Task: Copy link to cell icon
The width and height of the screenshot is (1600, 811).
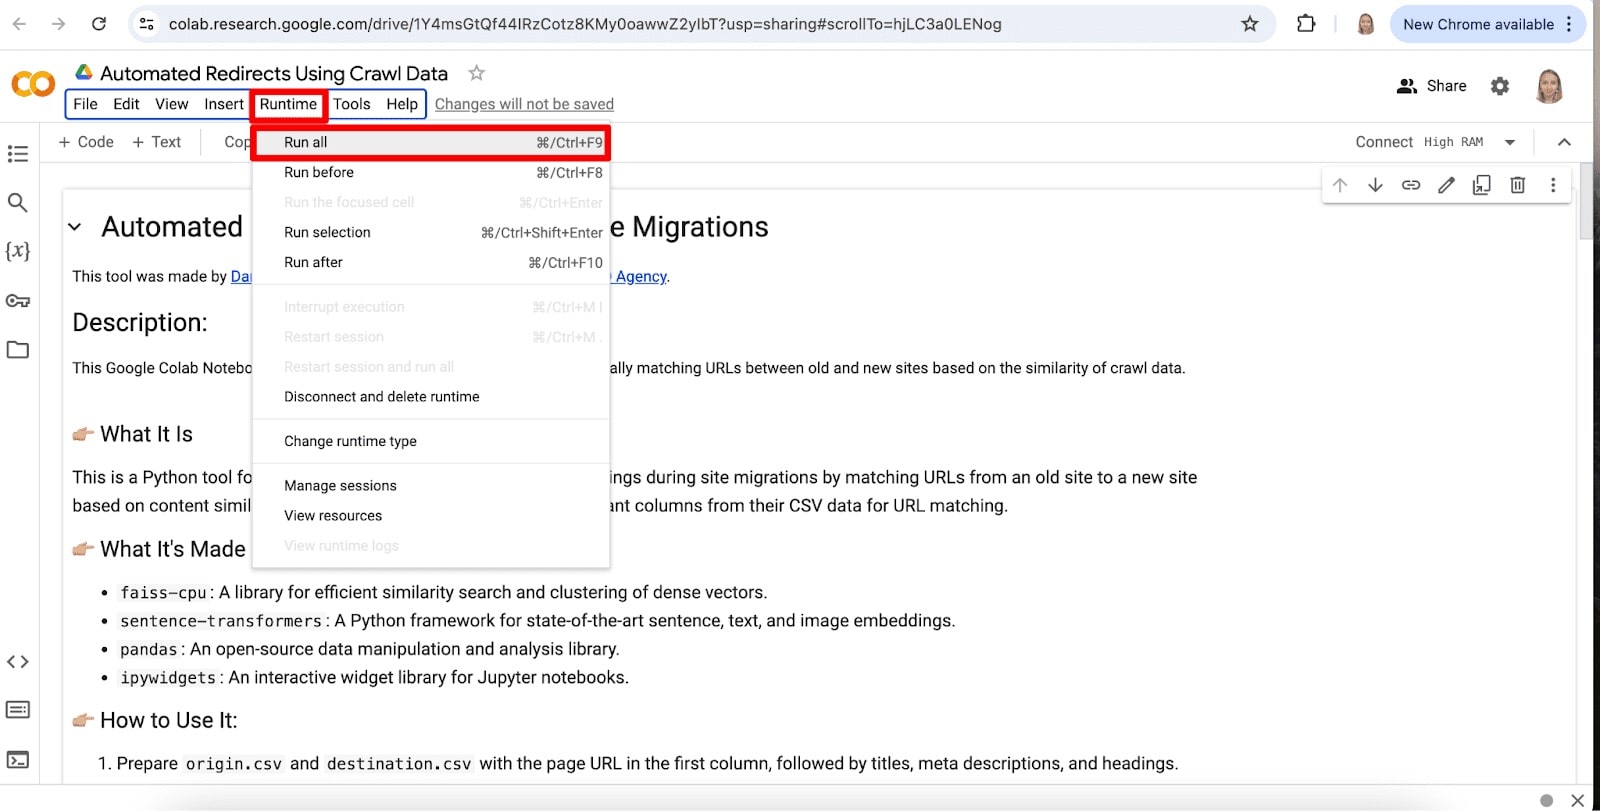Action: 1411,185
